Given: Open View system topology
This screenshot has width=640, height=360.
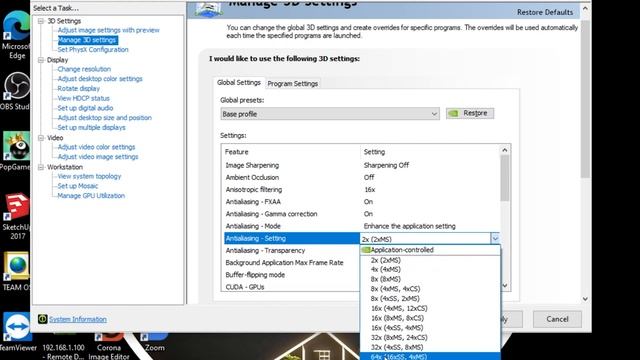Looking at the screenshot, I should pos(89,176).
